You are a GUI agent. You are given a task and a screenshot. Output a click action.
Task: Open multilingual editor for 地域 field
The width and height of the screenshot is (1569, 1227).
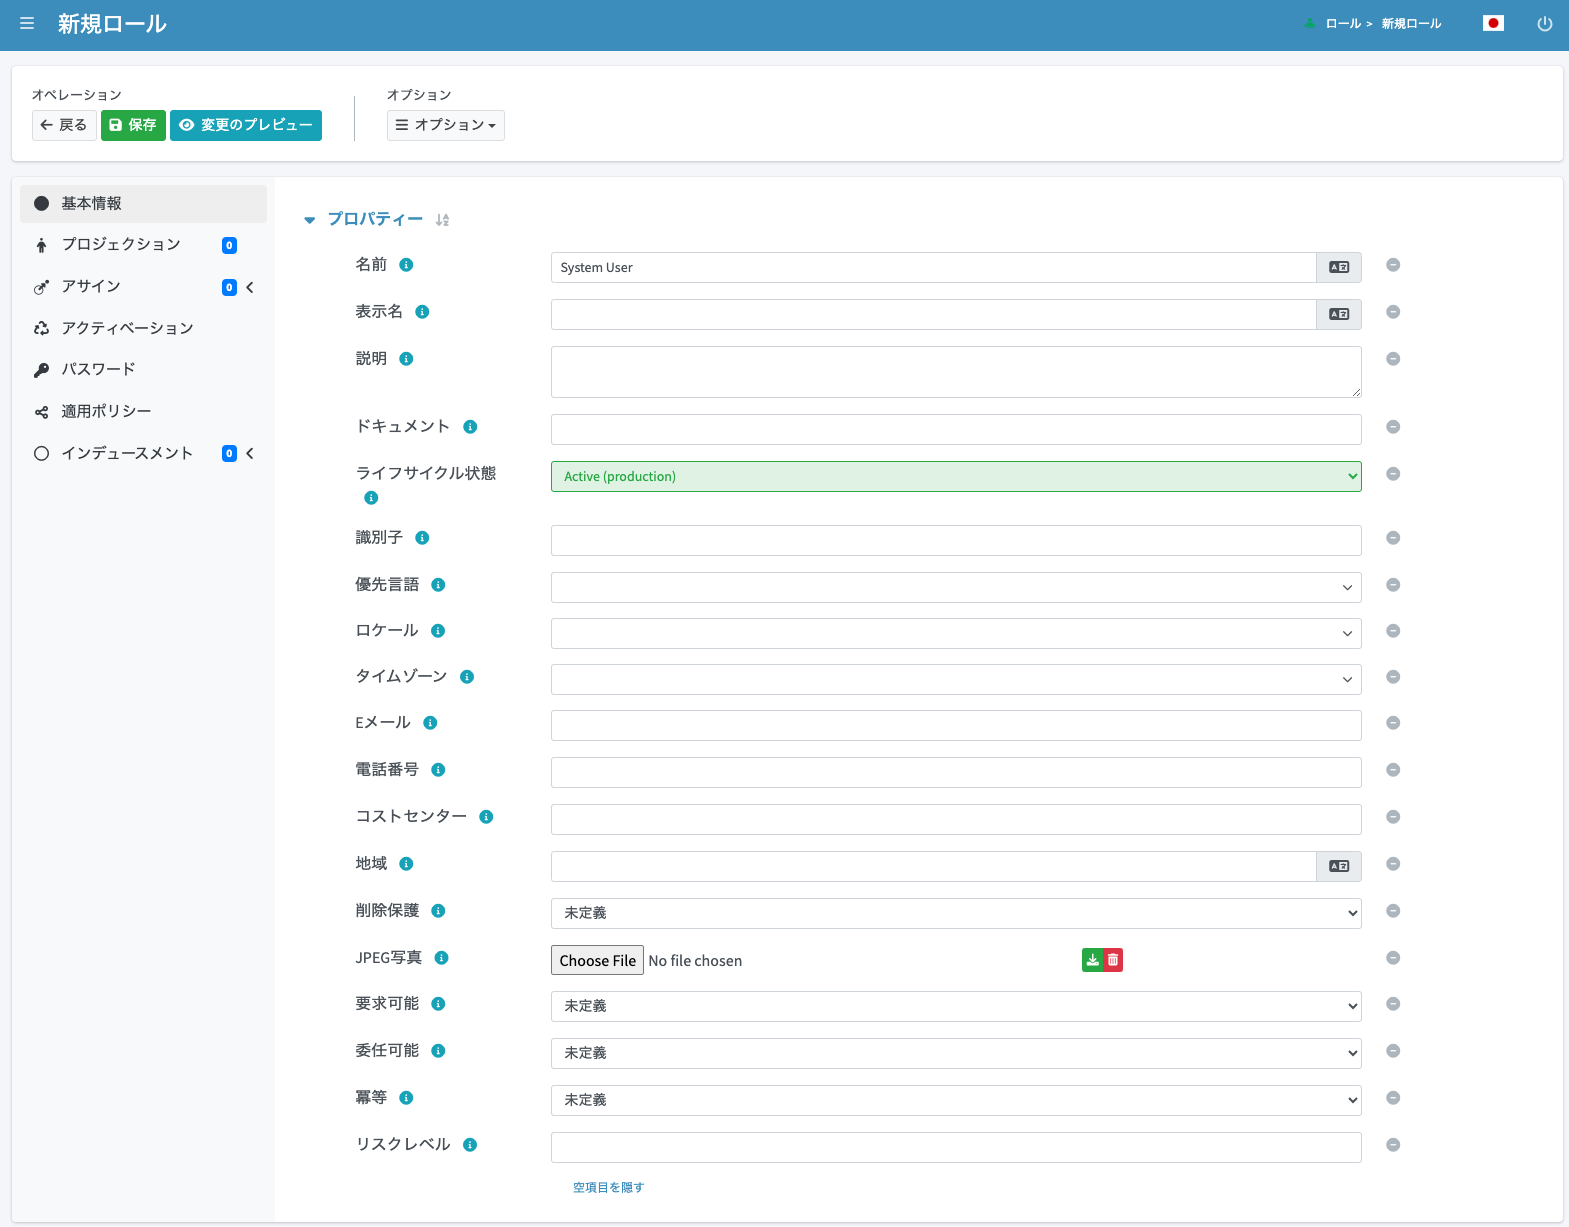1339,866
